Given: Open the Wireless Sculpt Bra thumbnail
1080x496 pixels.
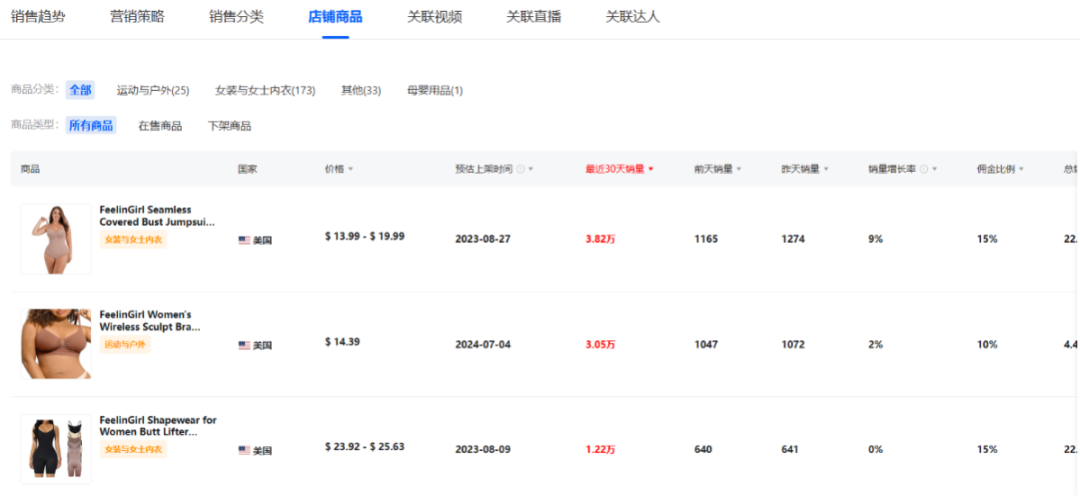Looking at the screenshot, I should [56, 344].
